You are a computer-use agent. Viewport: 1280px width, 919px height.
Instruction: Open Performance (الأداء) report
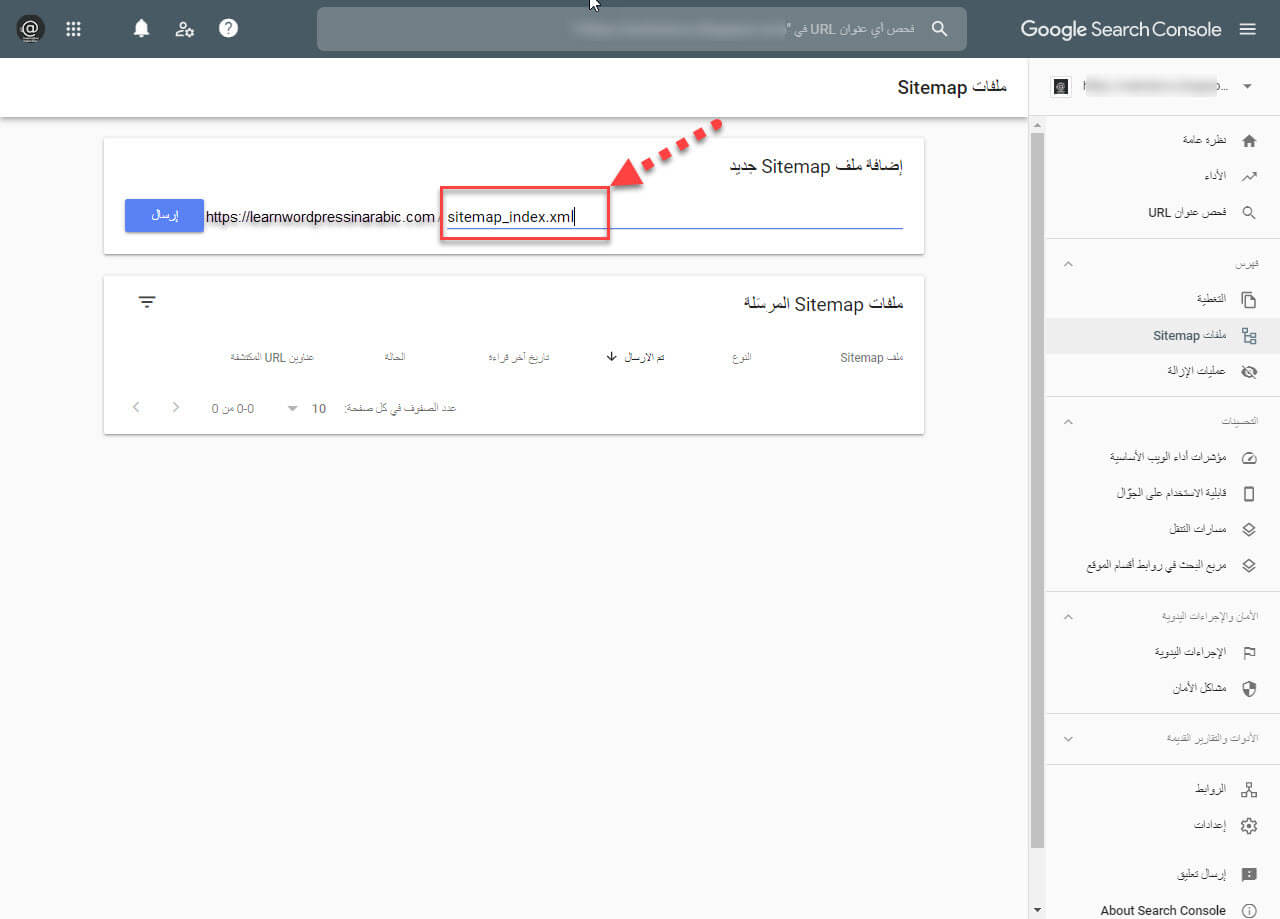coord(1214,176)
